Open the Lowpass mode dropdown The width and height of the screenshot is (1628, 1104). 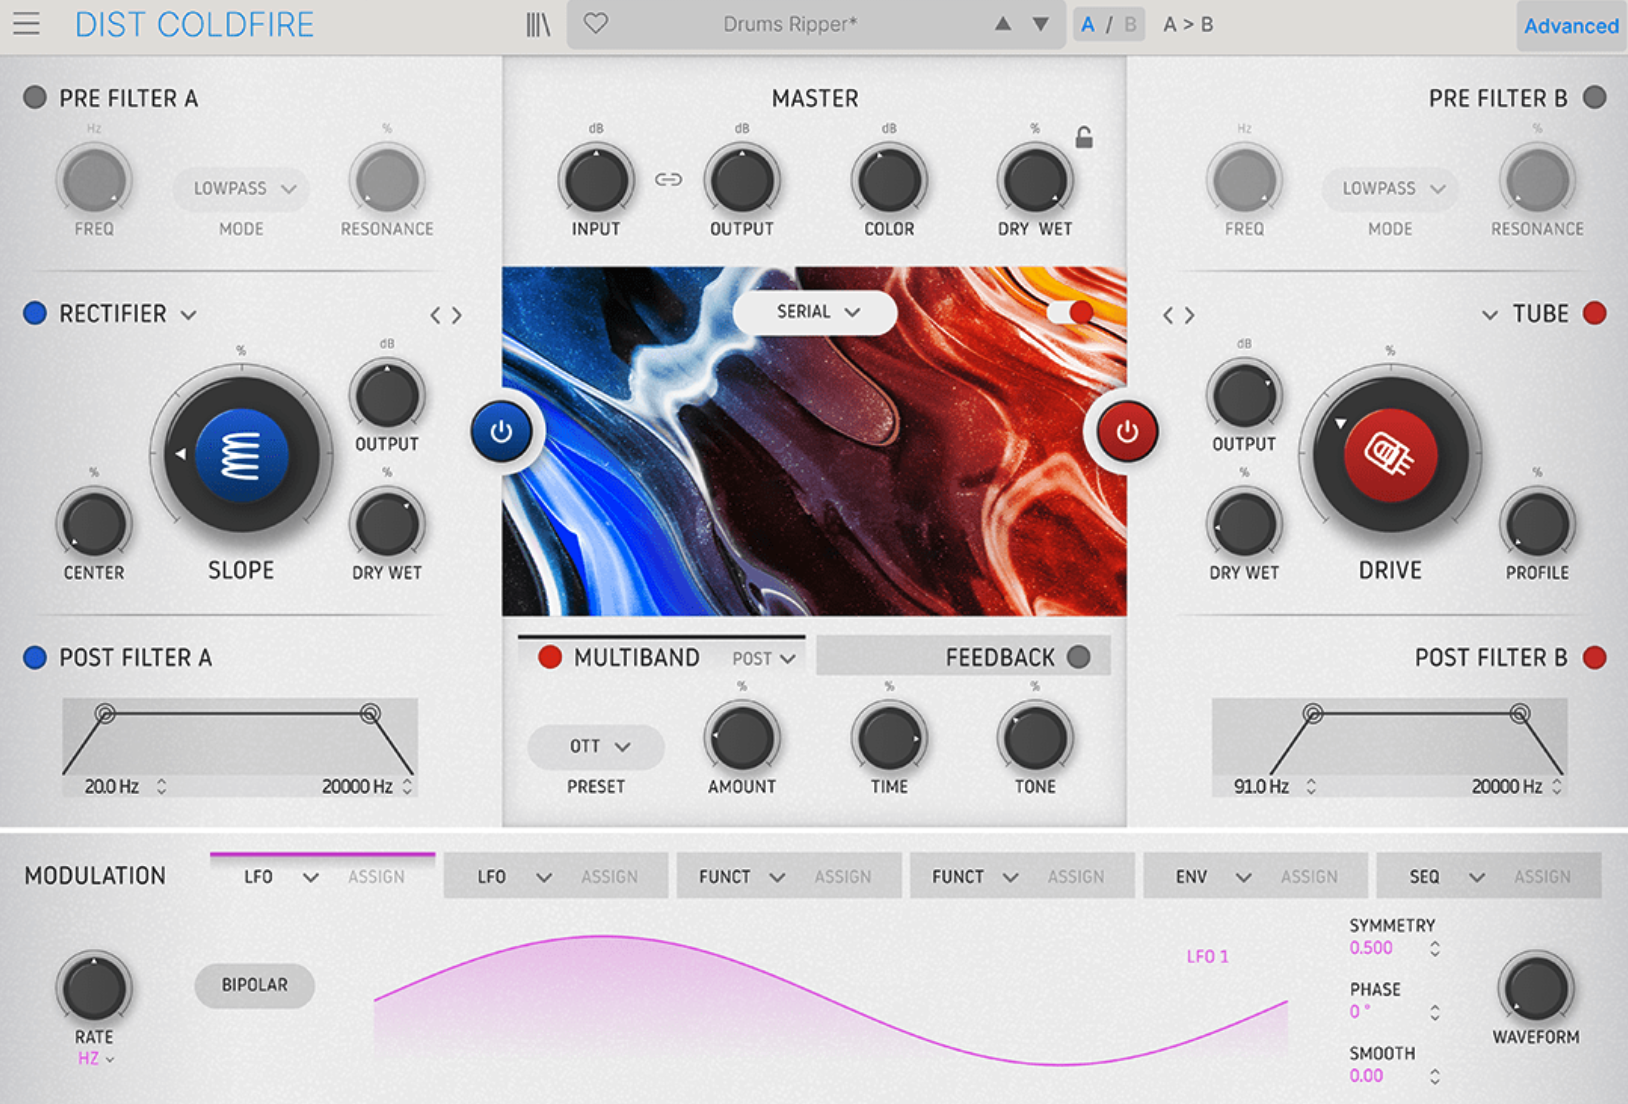[240, 188]
